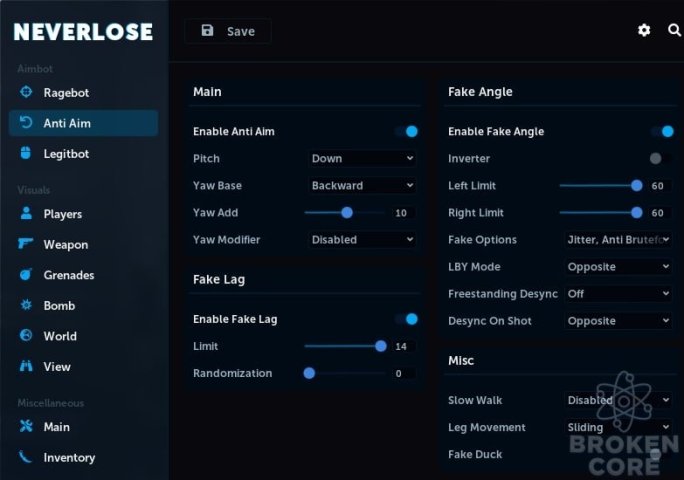
Task: Click the Yaw Add slider handle
Action: click(347, 213)
